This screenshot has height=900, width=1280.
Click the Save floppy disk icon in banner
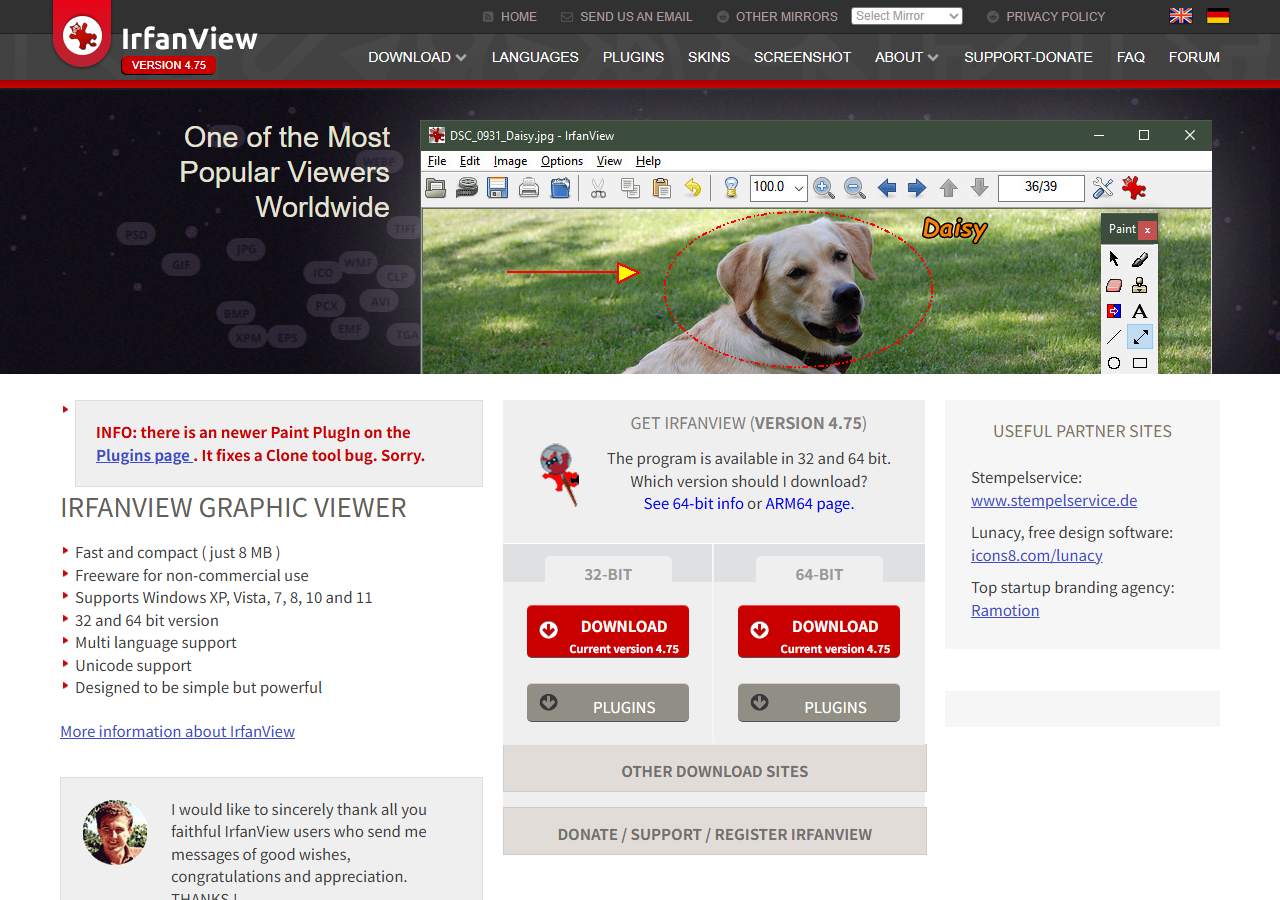(x=498, y=187)
